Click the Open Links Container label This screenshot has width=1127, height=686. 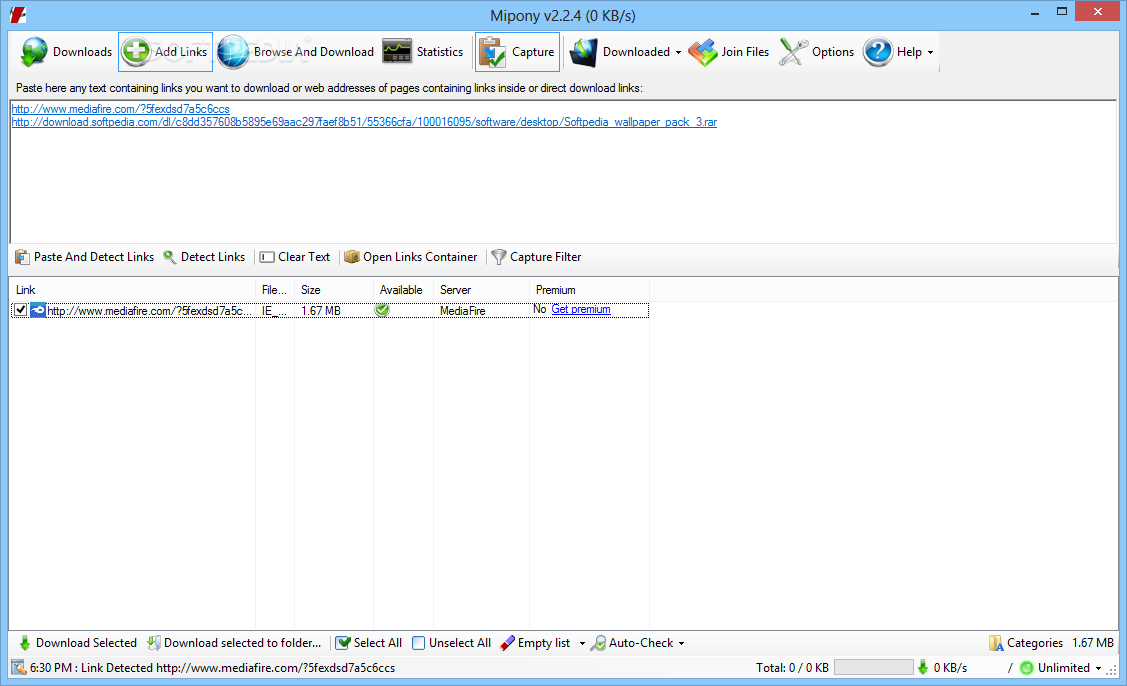pos(420,257)
